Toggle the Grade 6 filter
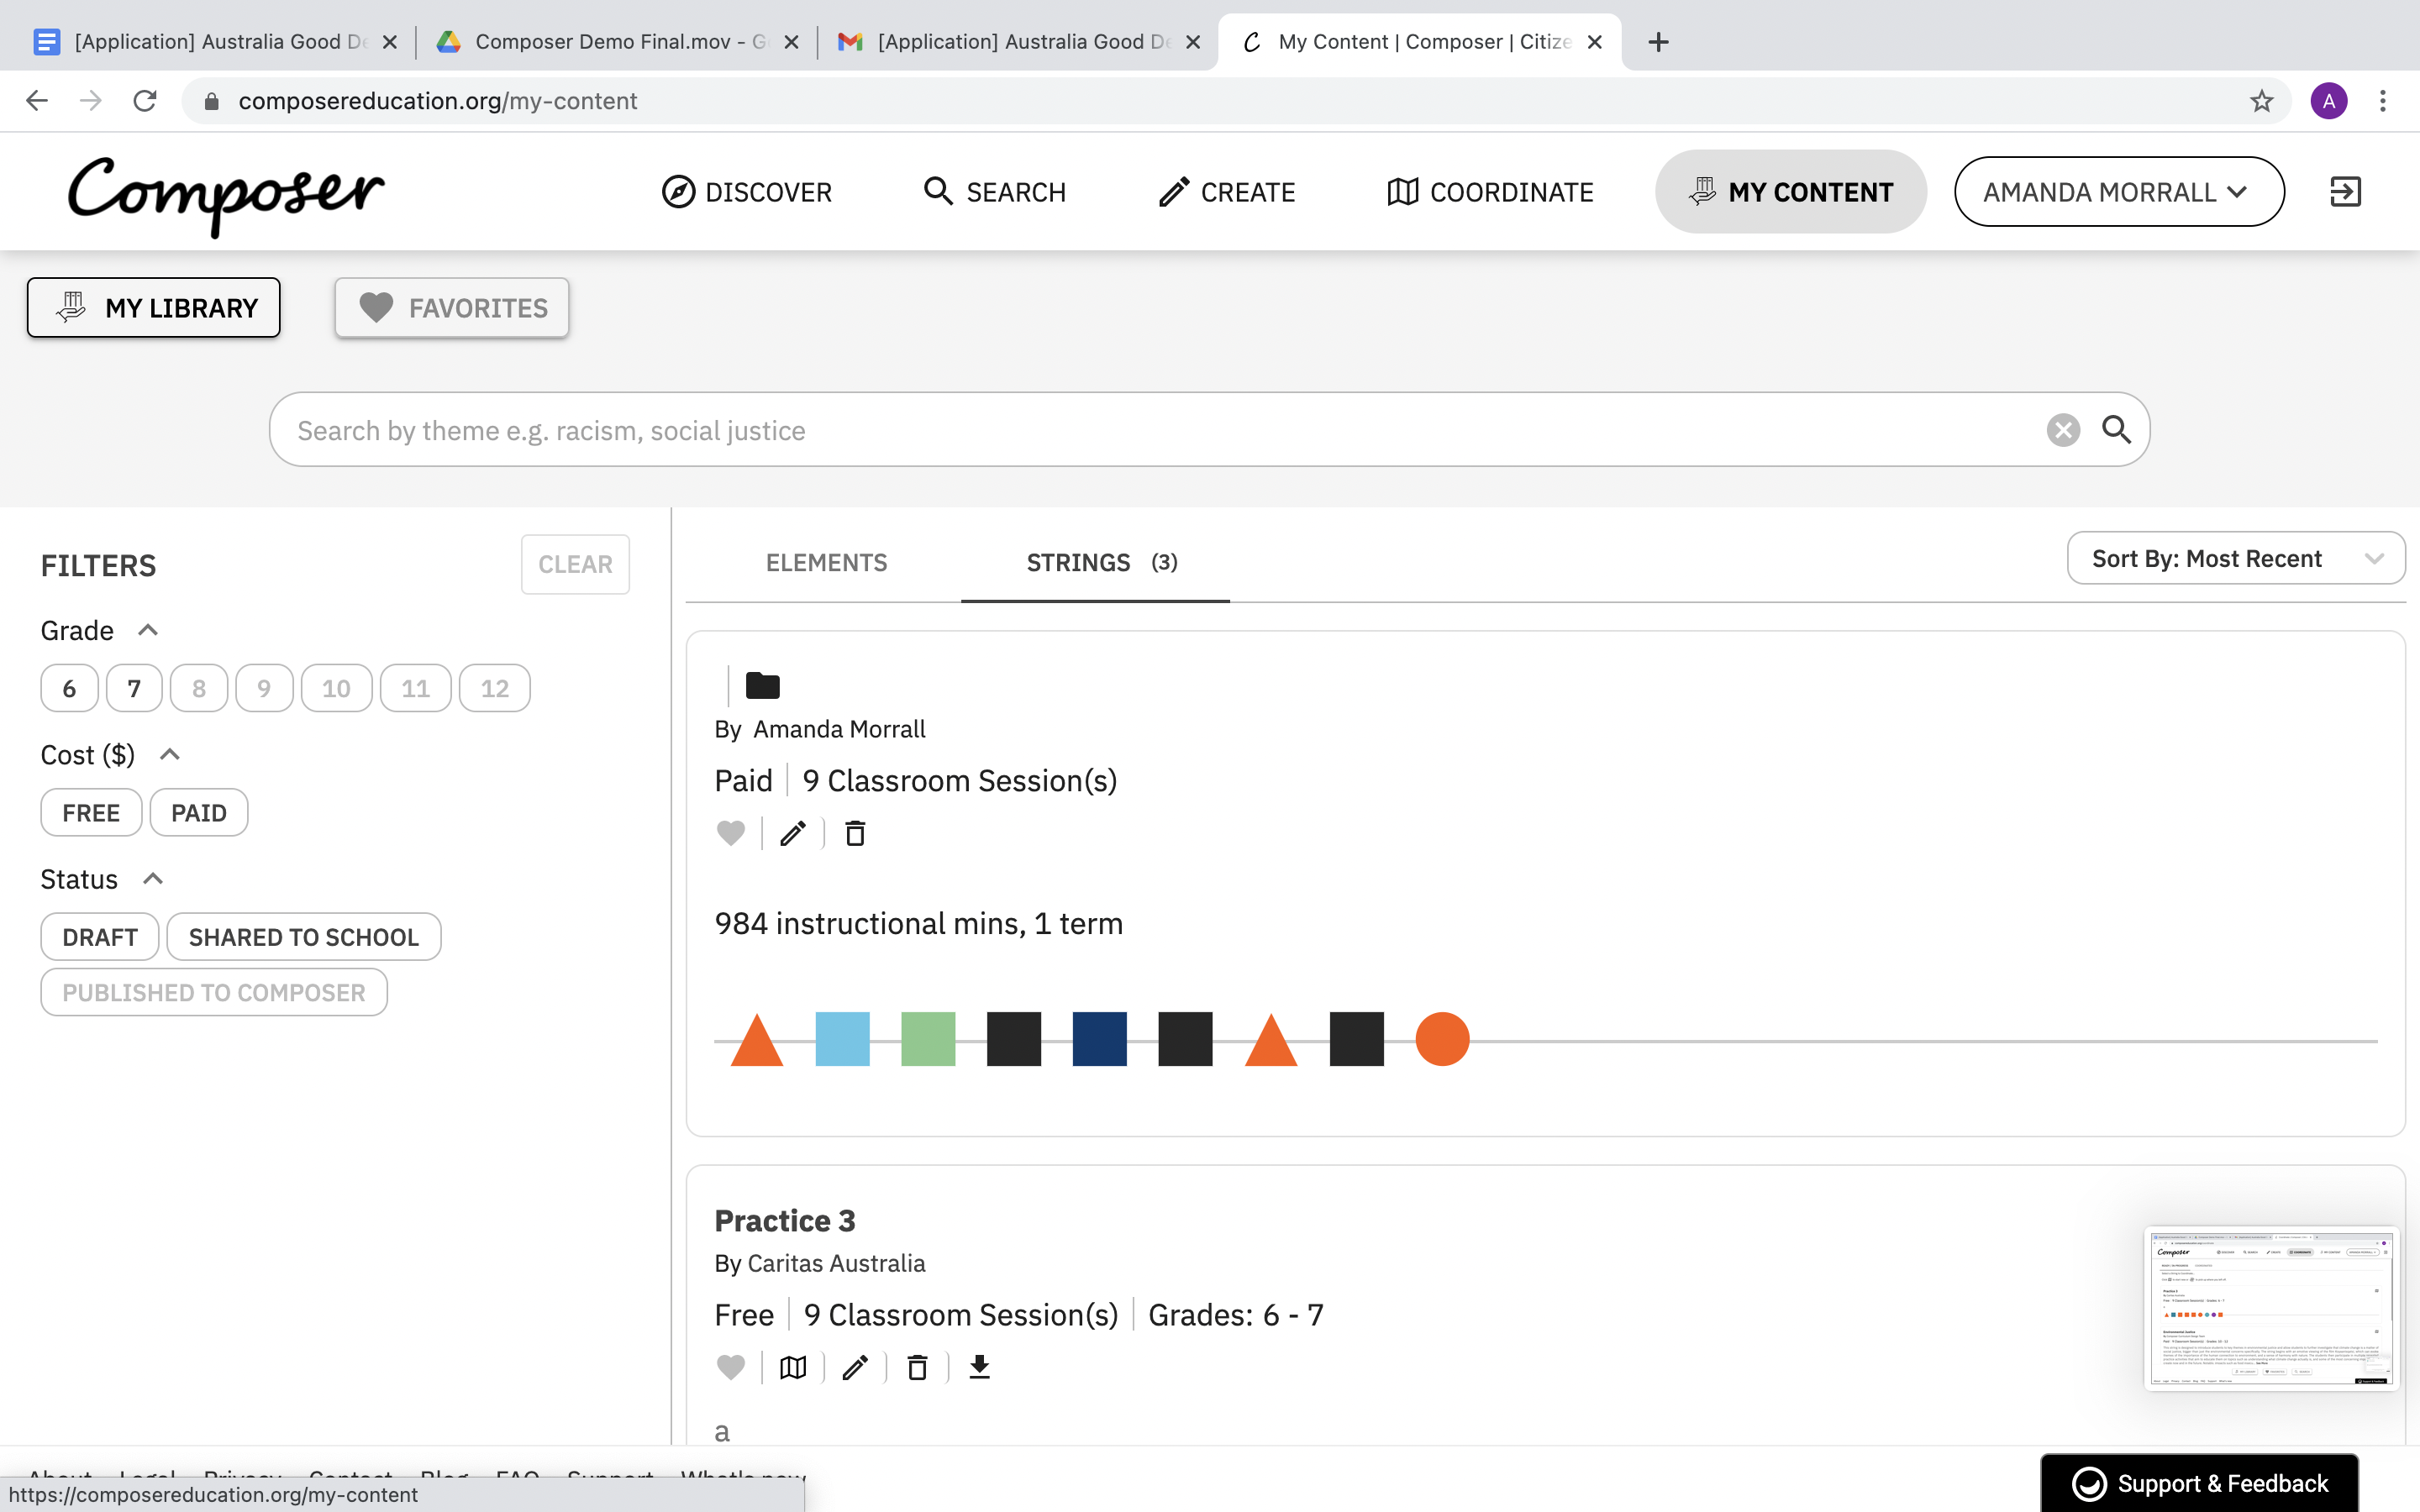The width and height of the screenshot is (2420, 1512). [69, 689]
